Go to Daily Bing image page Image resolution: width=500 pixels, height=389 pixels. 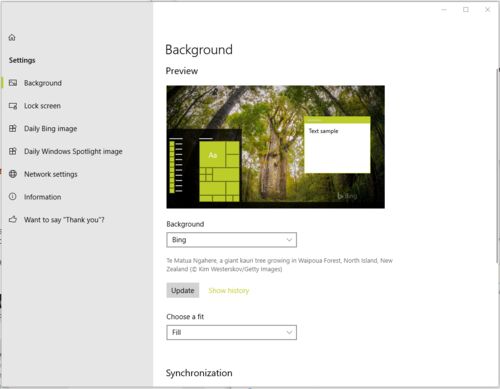pyautogui.click(x=50, y=129)
